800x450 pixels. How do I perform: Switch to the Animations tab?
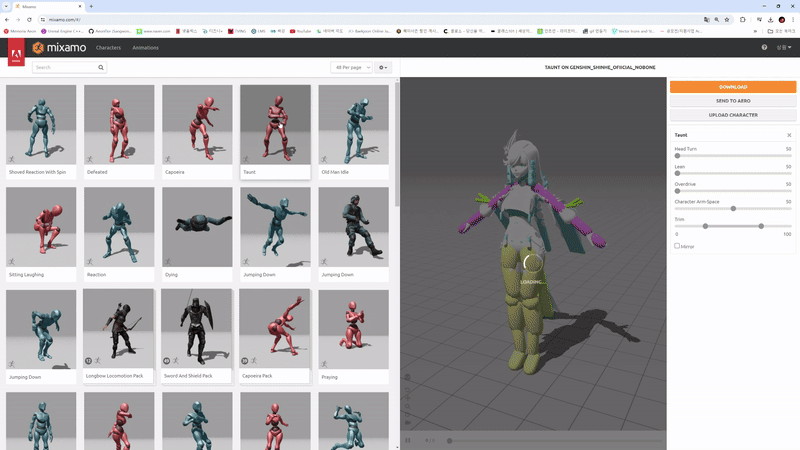145,47
